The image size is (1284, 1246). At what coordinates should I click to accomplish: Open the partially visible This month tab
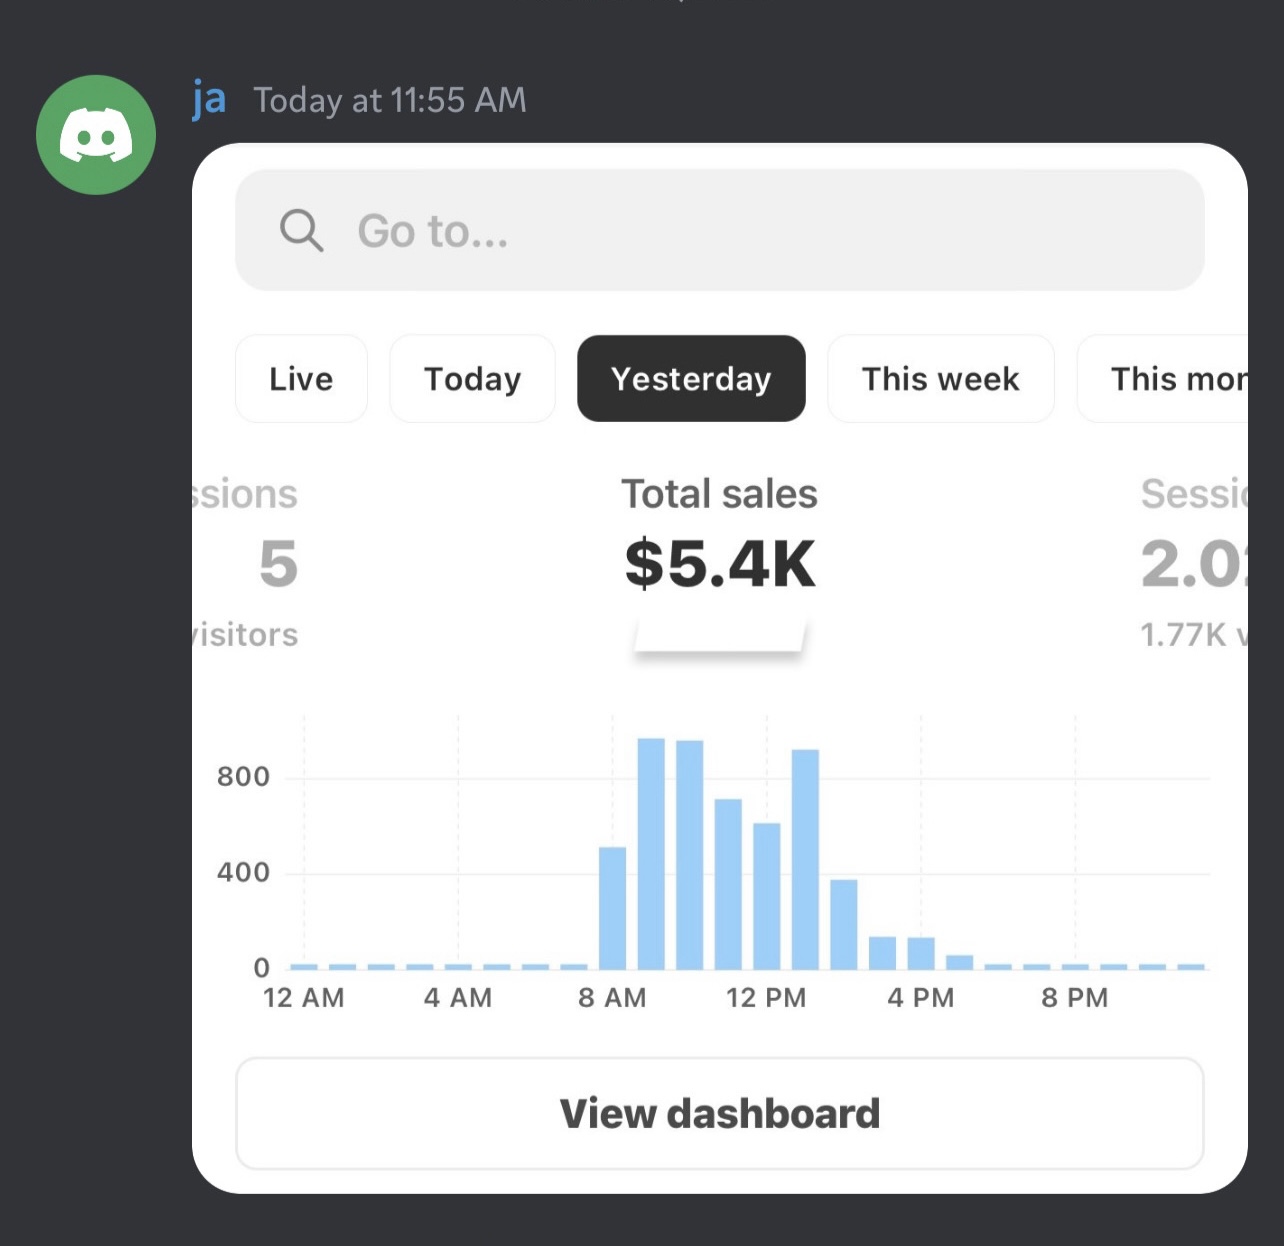point(1170,379)
